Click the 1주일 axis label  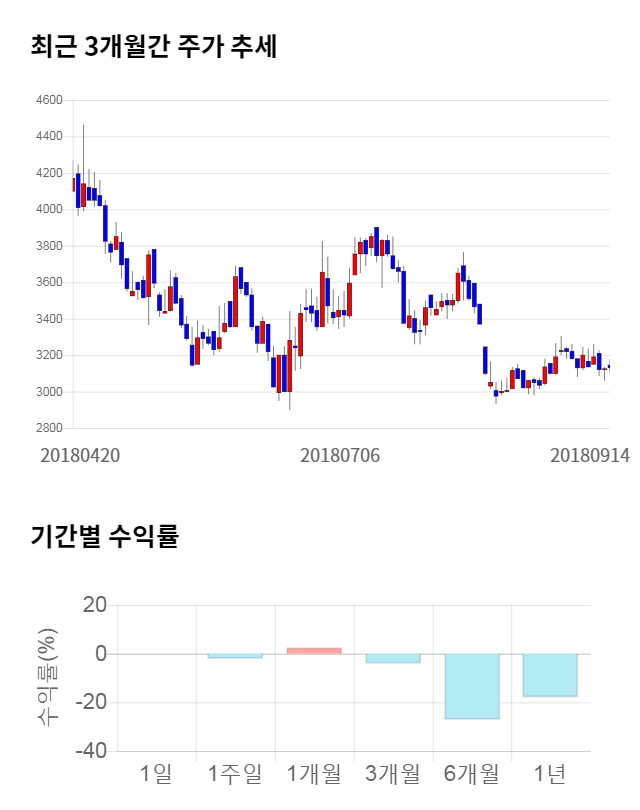(235, 773)
